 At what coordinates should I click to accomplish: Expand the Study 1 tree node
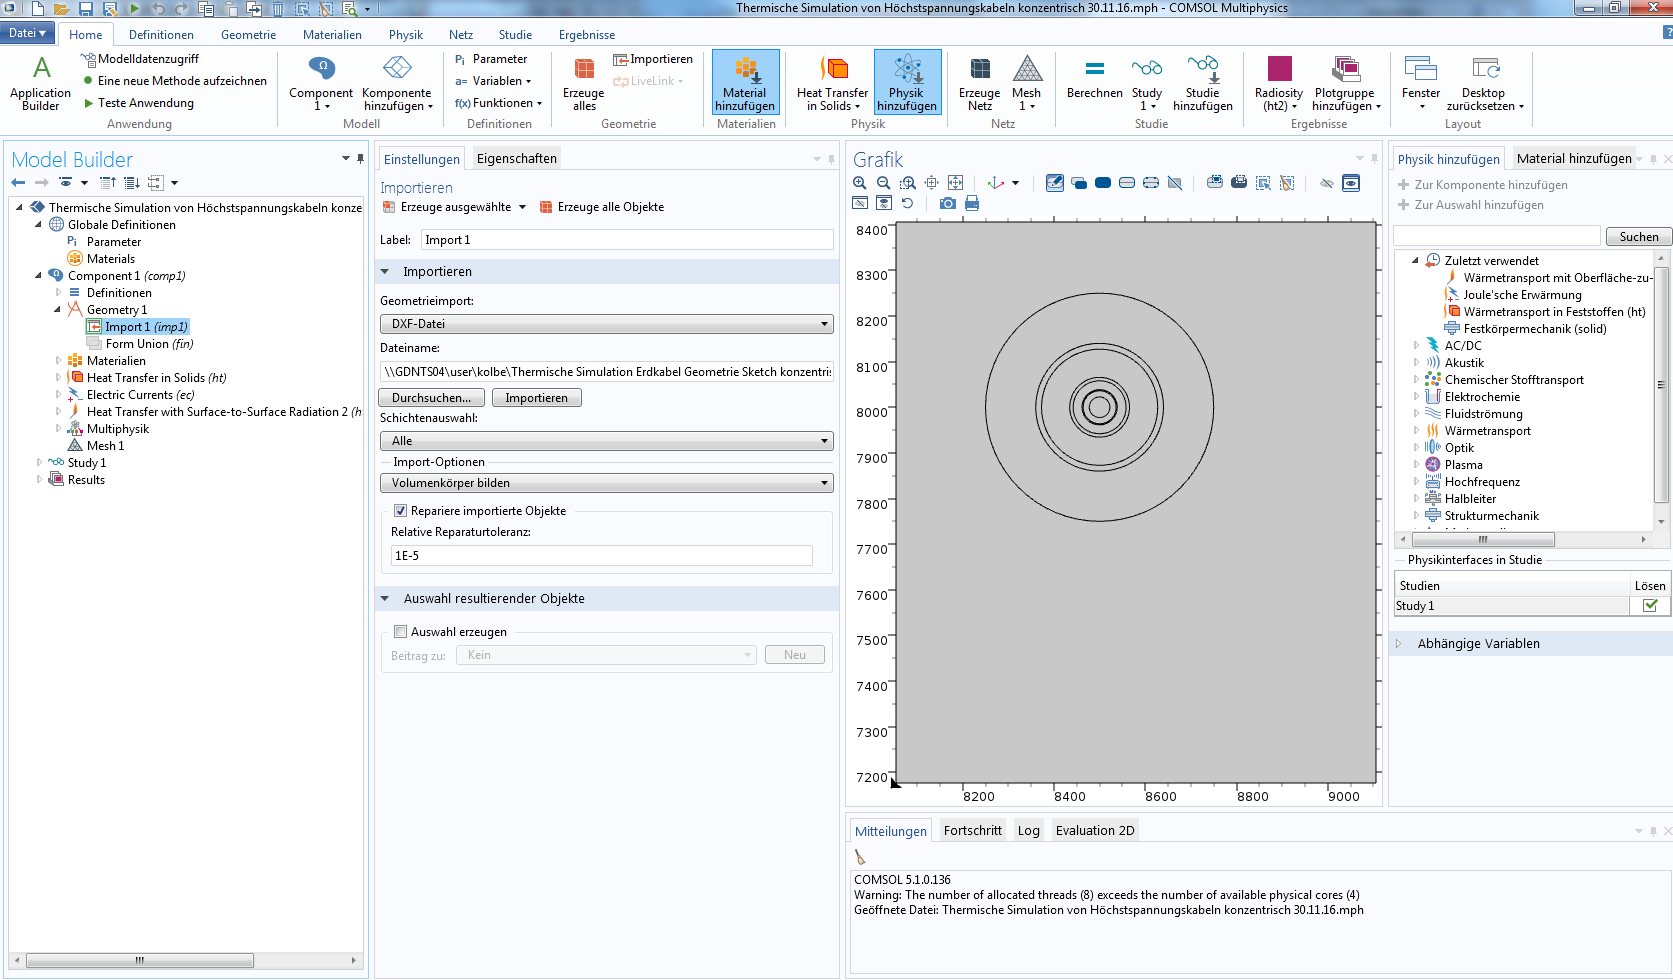(39, 463)
